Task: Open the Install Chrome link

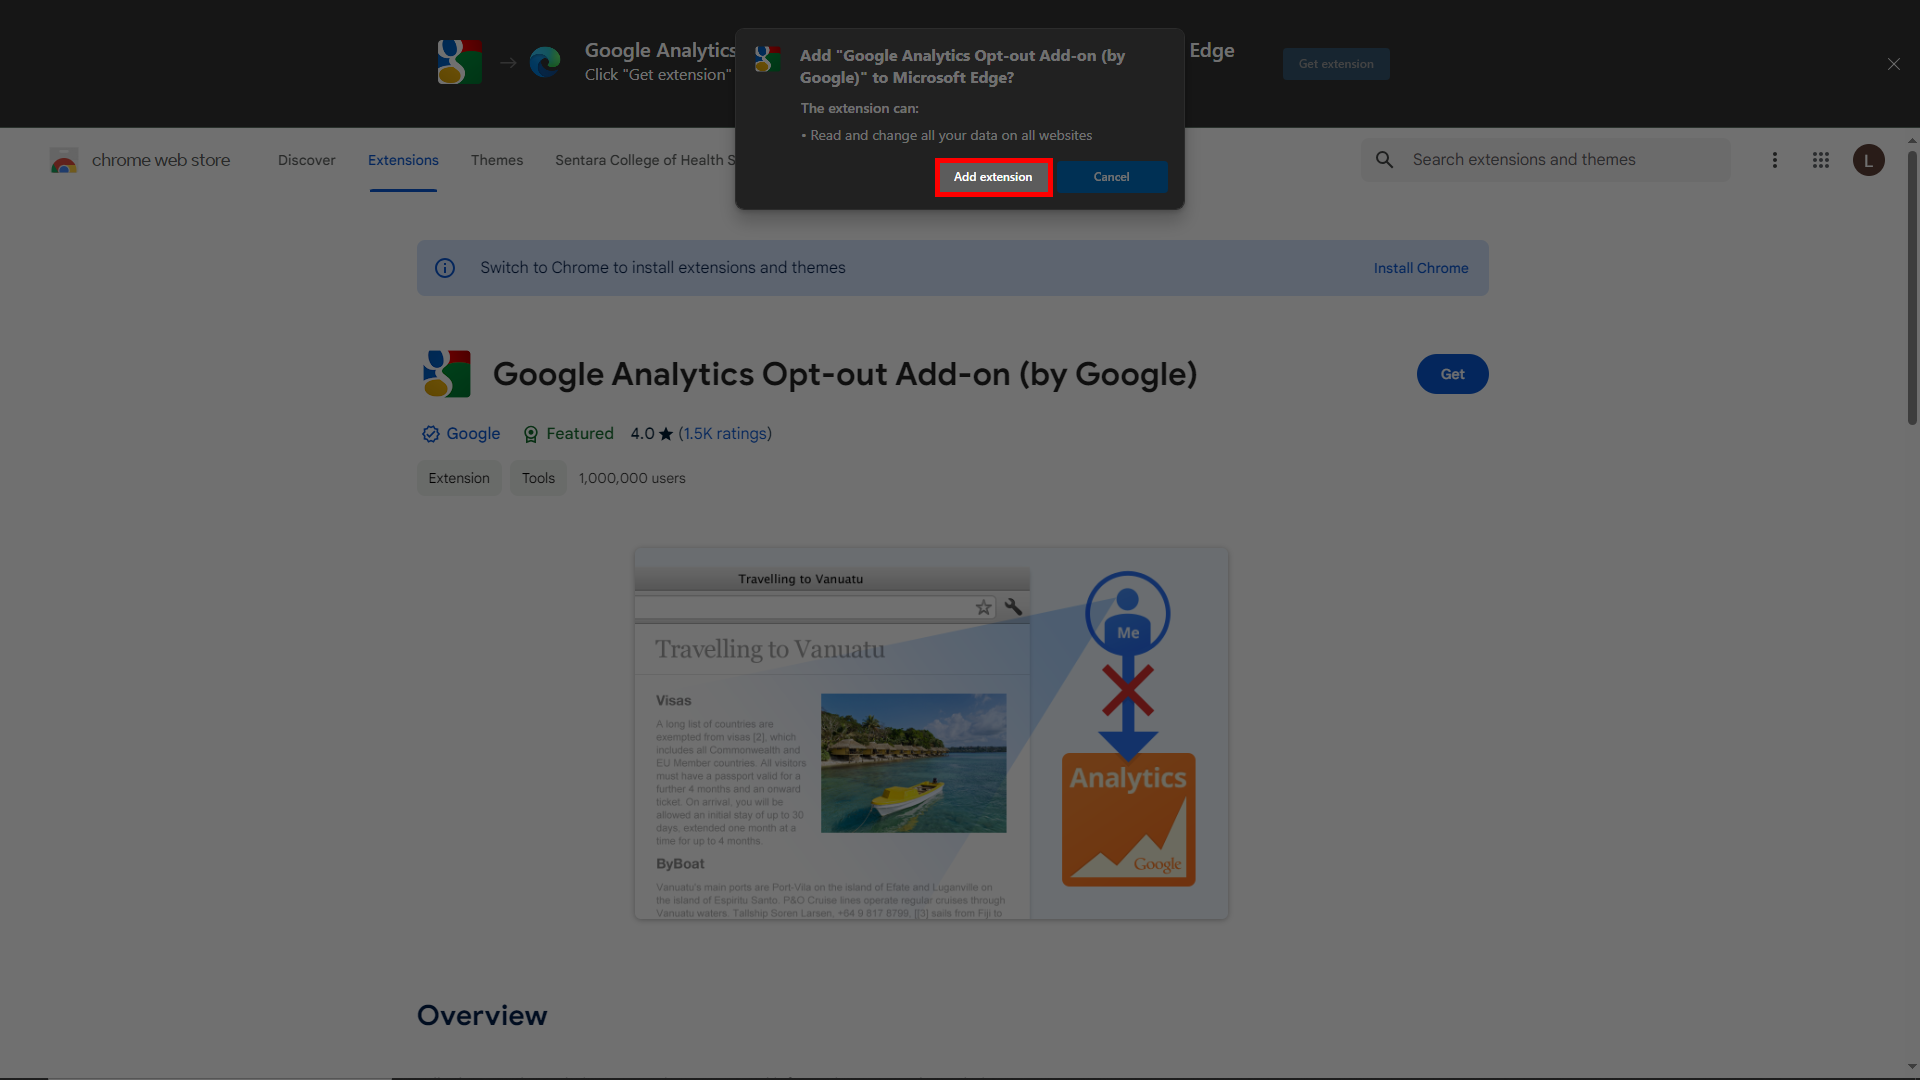Action: [x=1421, y=268]
